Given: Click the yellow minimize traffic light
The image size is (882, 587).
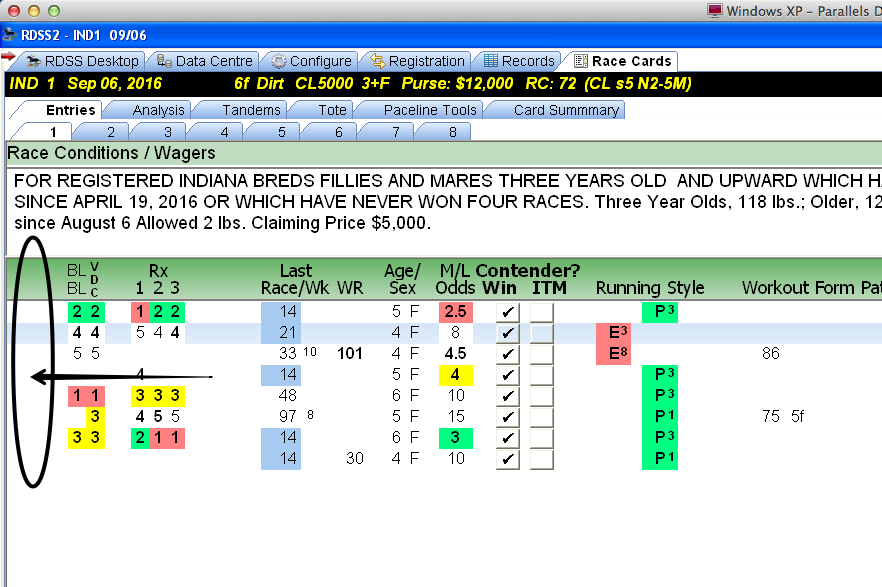Looking at the screenshot, I should pos(34,11).
